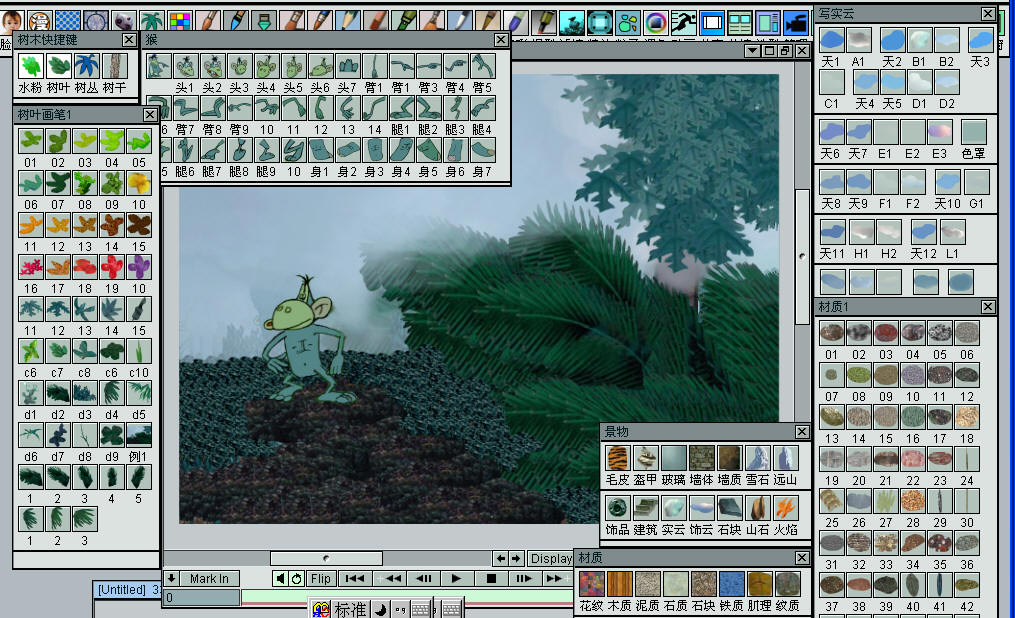Choose the 木质 wood material swatch

[619, 584]
